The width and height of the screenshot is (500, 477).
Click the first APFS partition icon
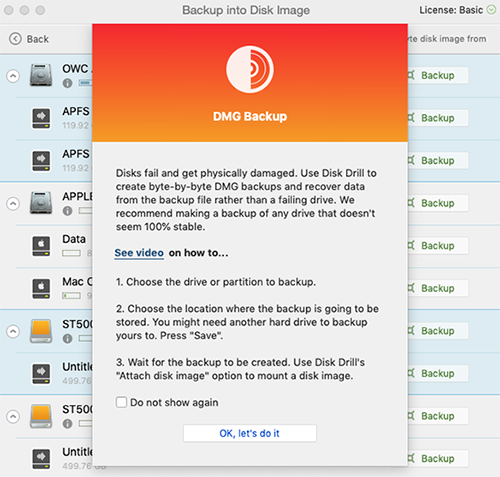point(41,118)
